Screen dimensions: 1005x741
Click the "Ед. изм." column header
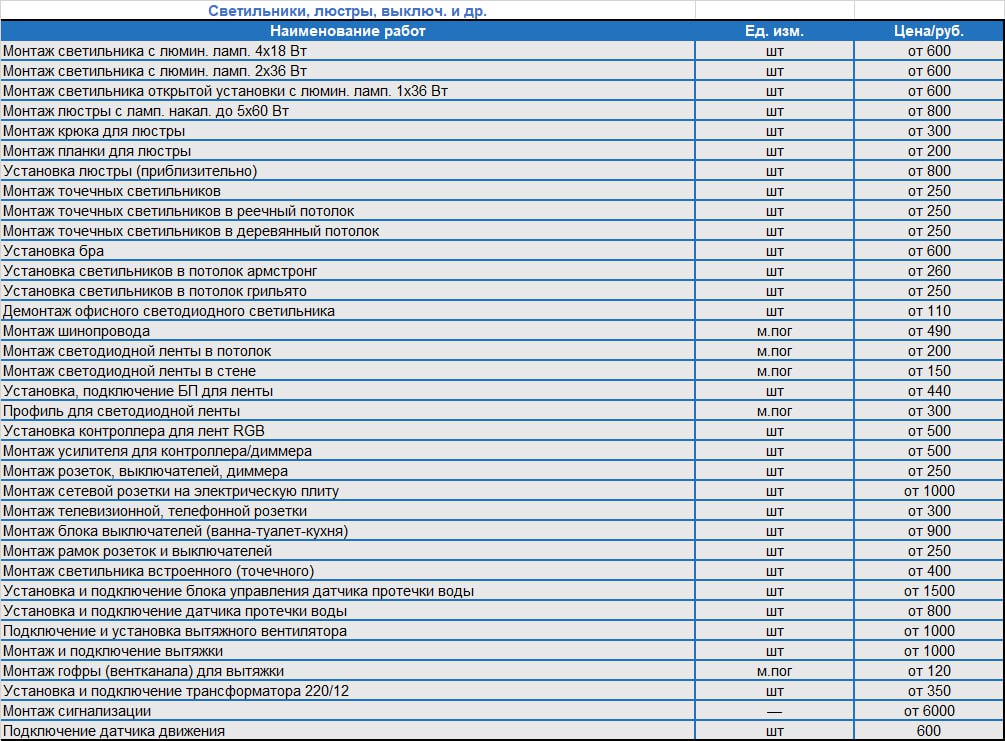tap(774, 31)
